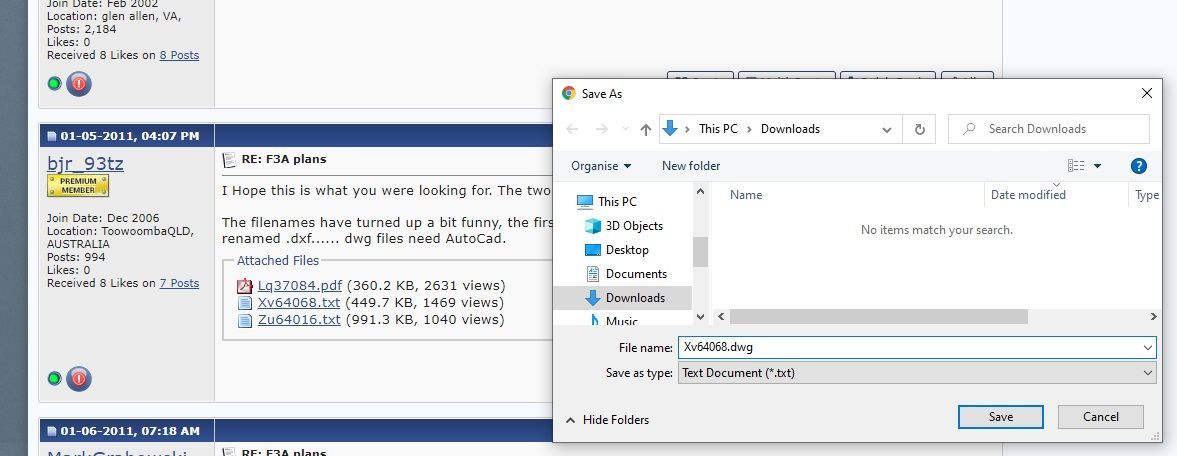
Task: Open the File name dropdown arrow
Action: [1146, 347]
